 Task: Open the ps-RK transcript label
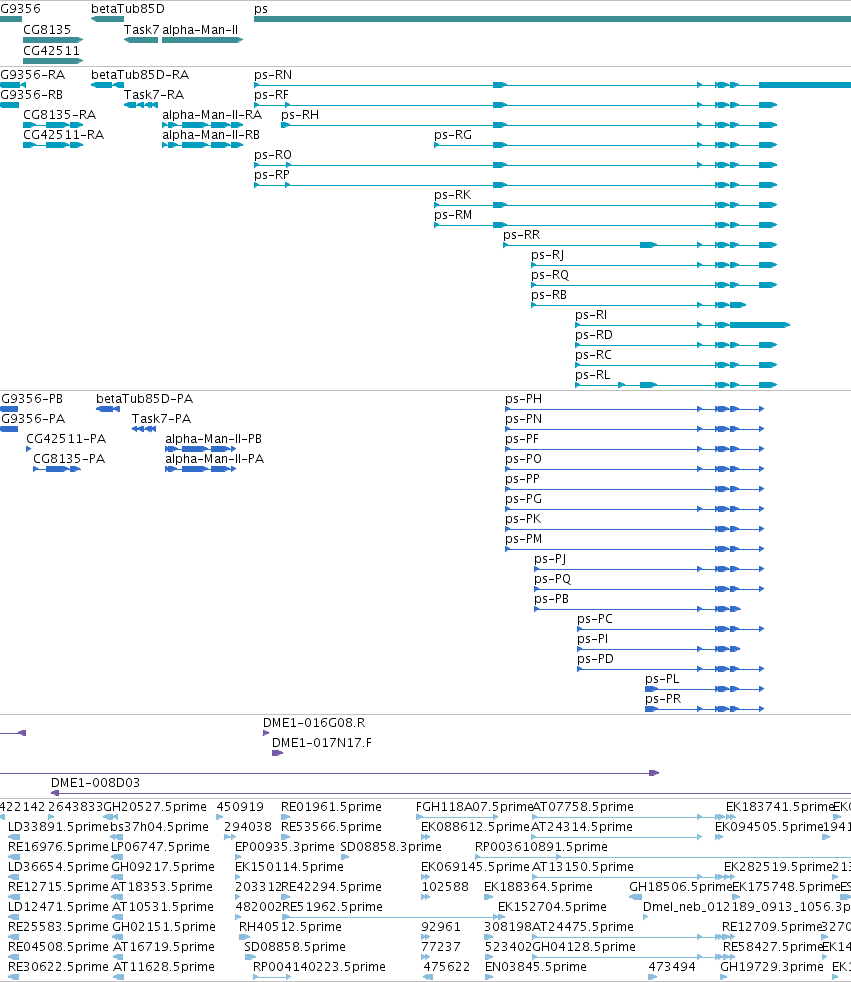(x=453, y=195)
